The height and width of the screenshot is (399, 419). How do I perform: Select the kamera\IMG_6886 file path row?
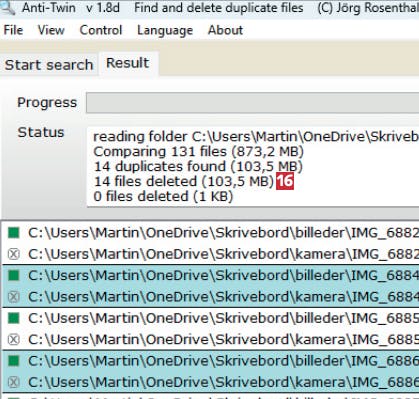click(211, 382)
